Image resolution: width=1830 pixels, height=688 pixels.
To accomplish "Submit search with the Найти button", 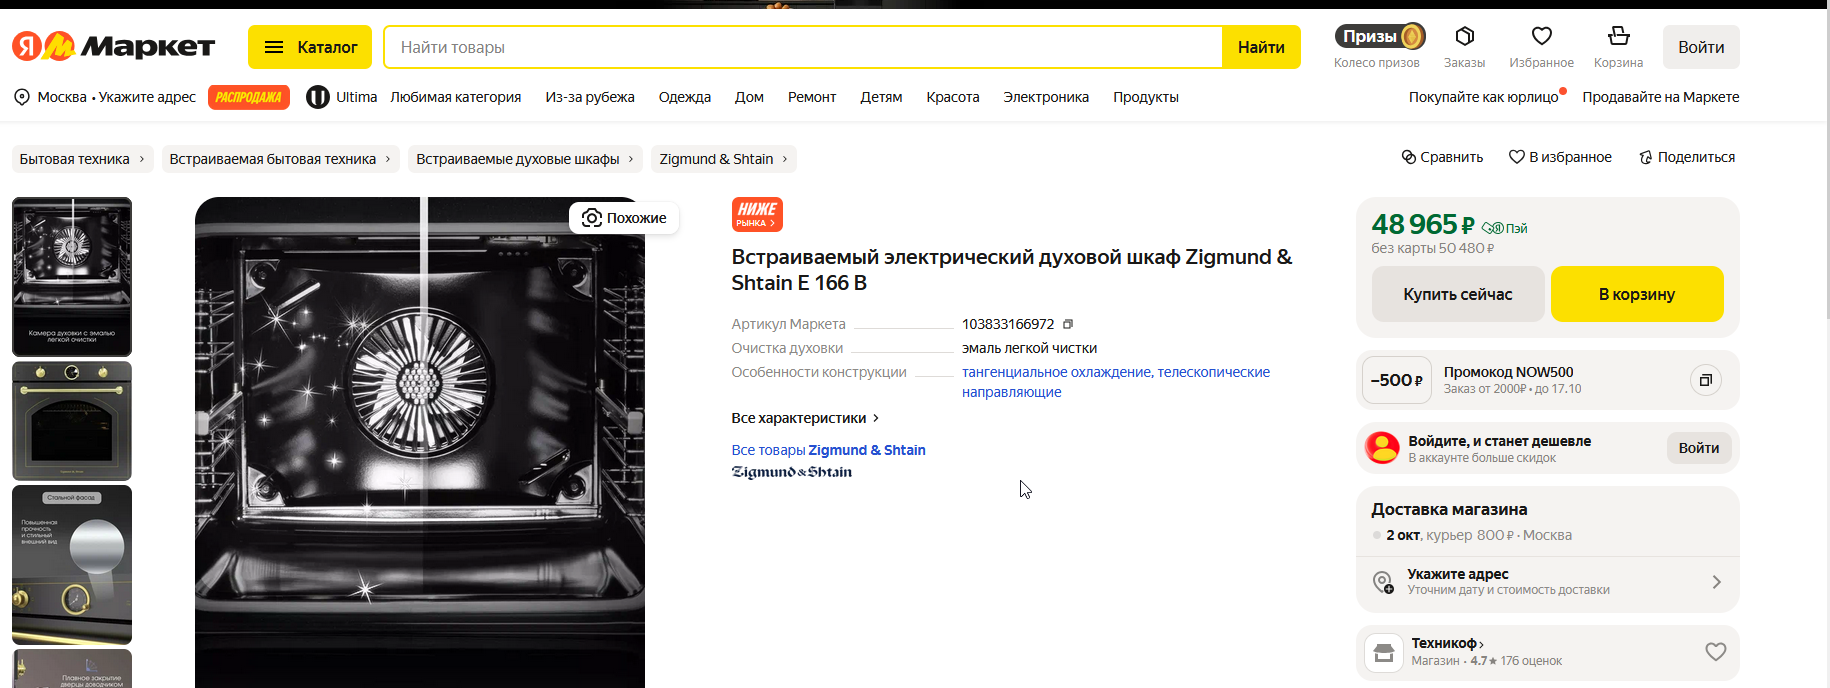I will (x=1261, y=47).
